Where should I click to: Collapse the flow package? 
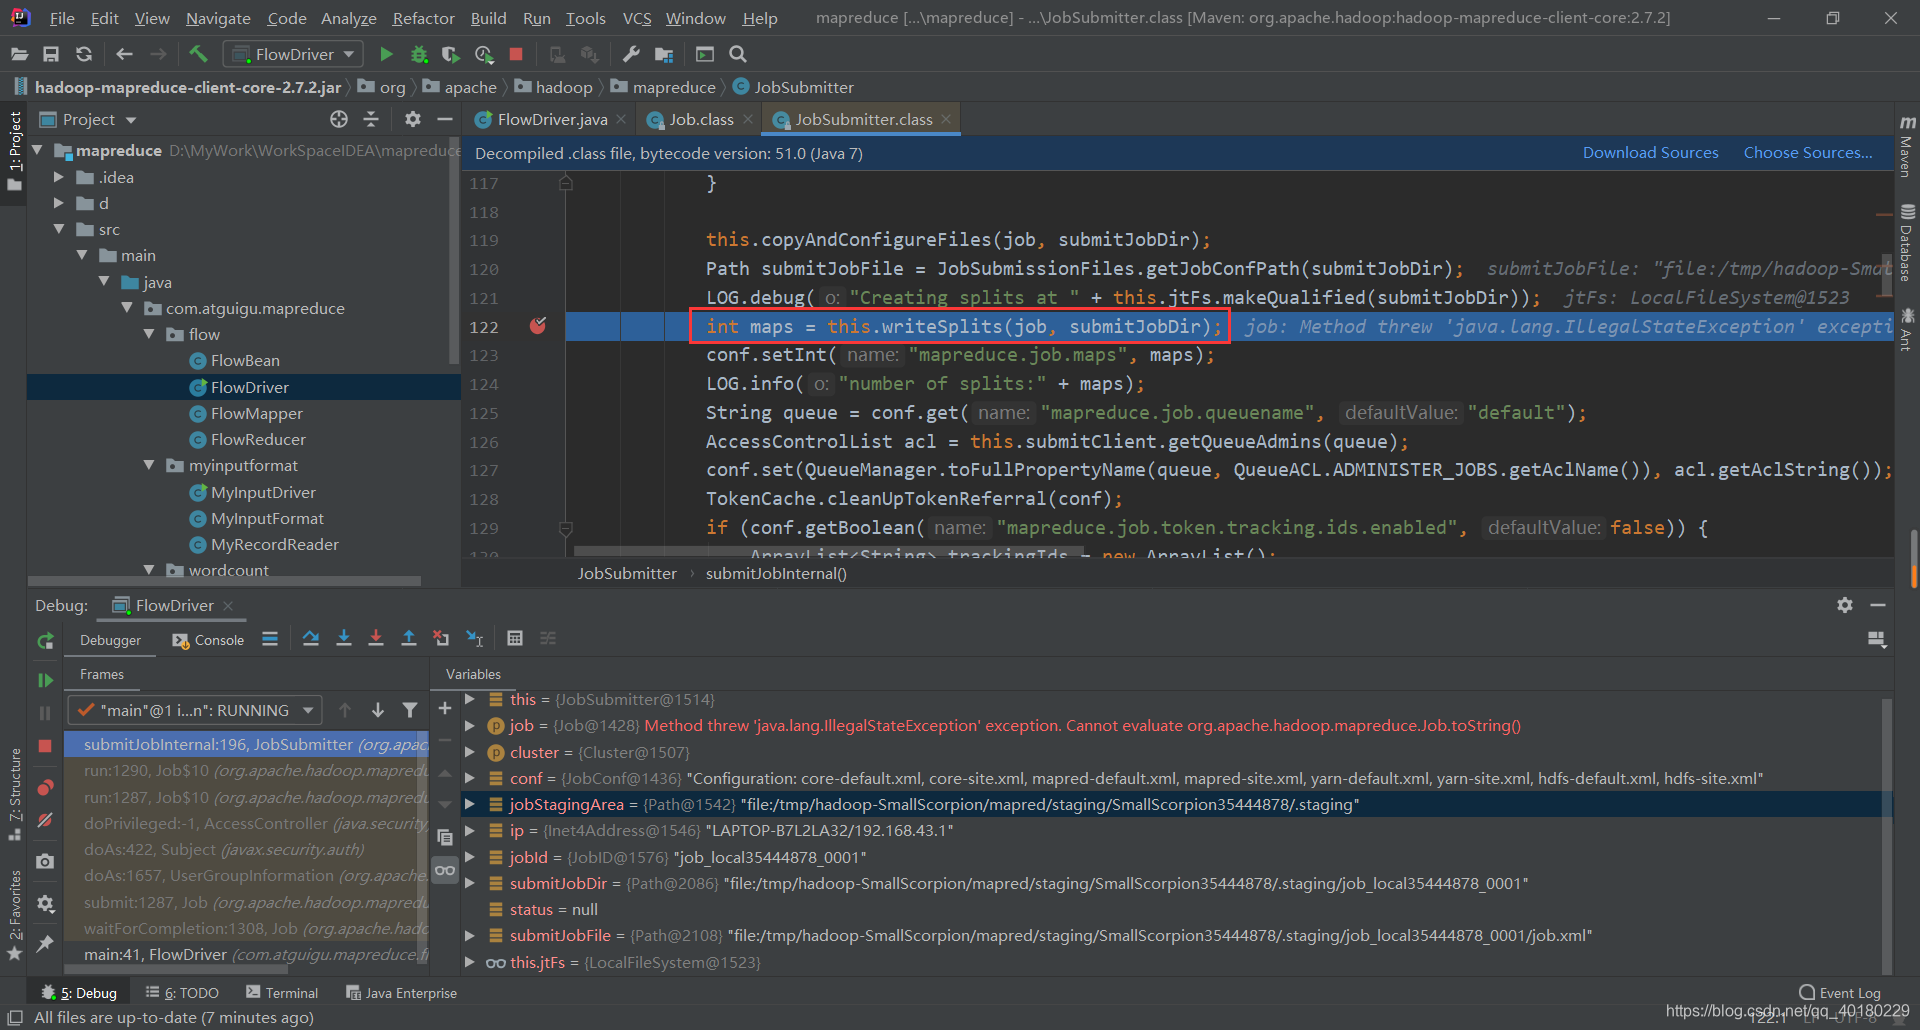149,334
